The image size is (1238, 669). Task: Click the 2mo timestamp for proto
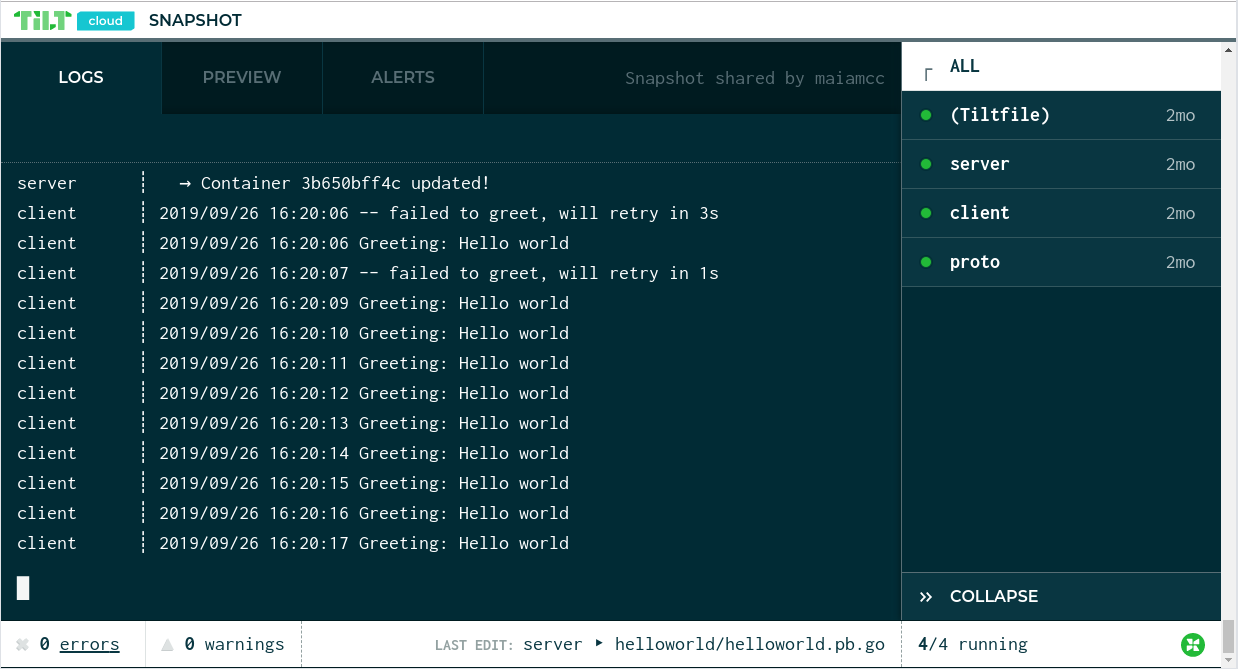click(1180, 262)
